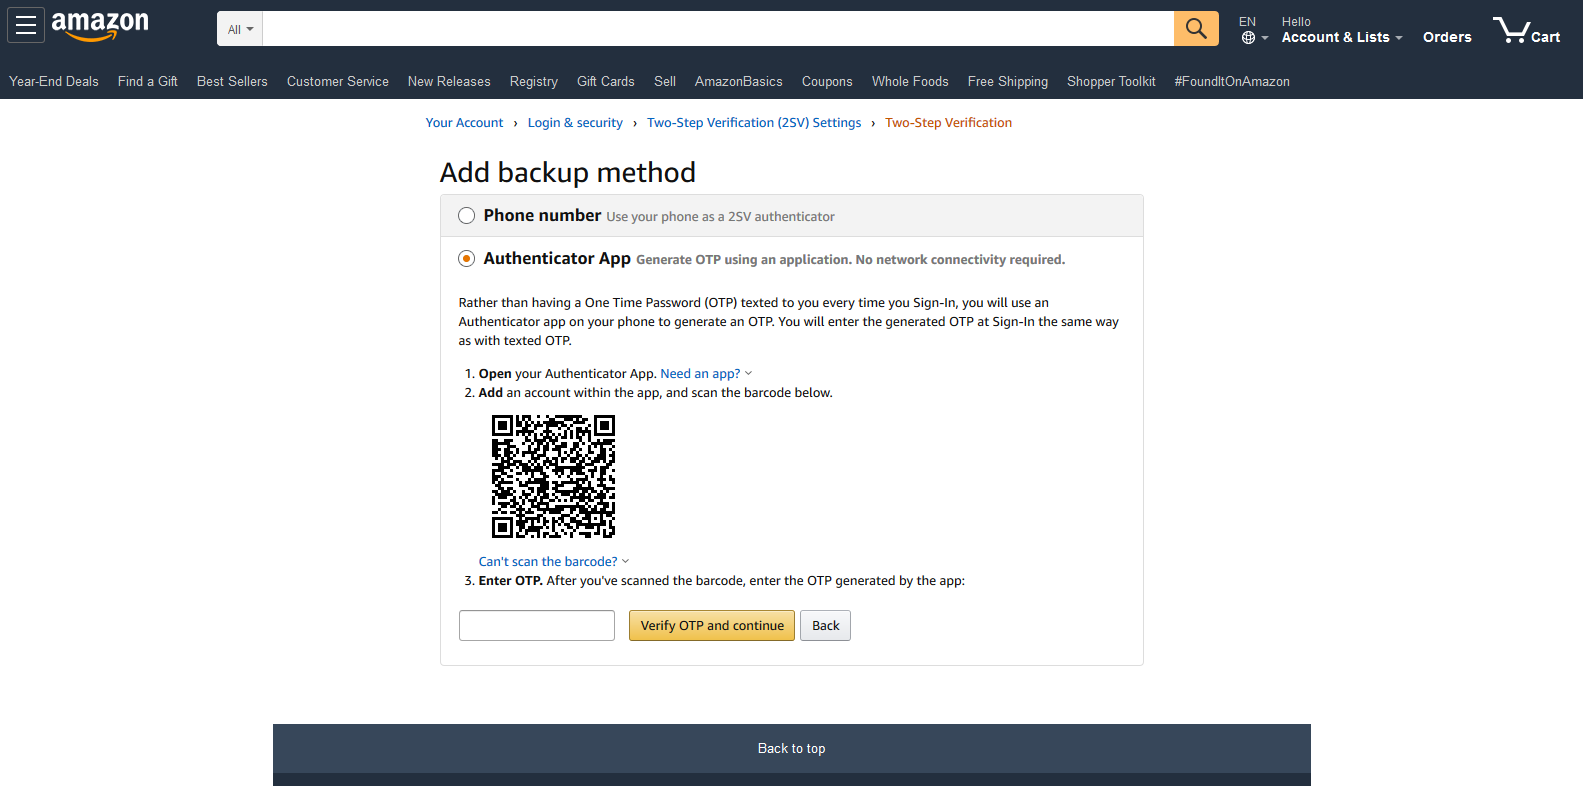Image resolution: width=1583 pixels, height=786 pixels.
Task: Open #FoundItOnAmazon nav item
Action: click(1232, 82)
